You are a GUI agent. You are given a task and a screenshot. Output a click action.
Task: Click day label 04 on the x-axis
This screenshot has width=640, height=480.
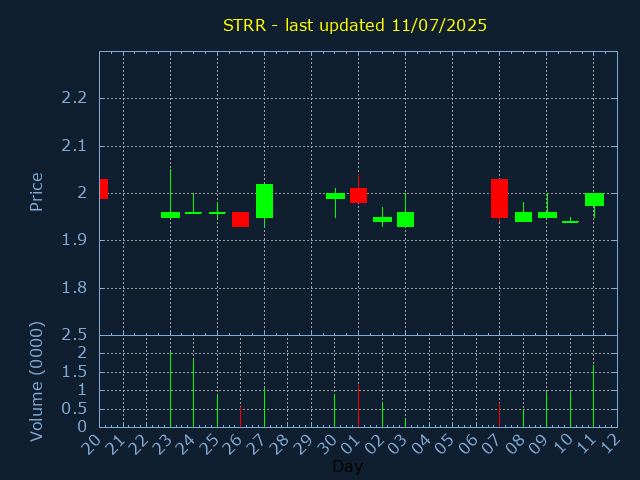coord(421,444)
